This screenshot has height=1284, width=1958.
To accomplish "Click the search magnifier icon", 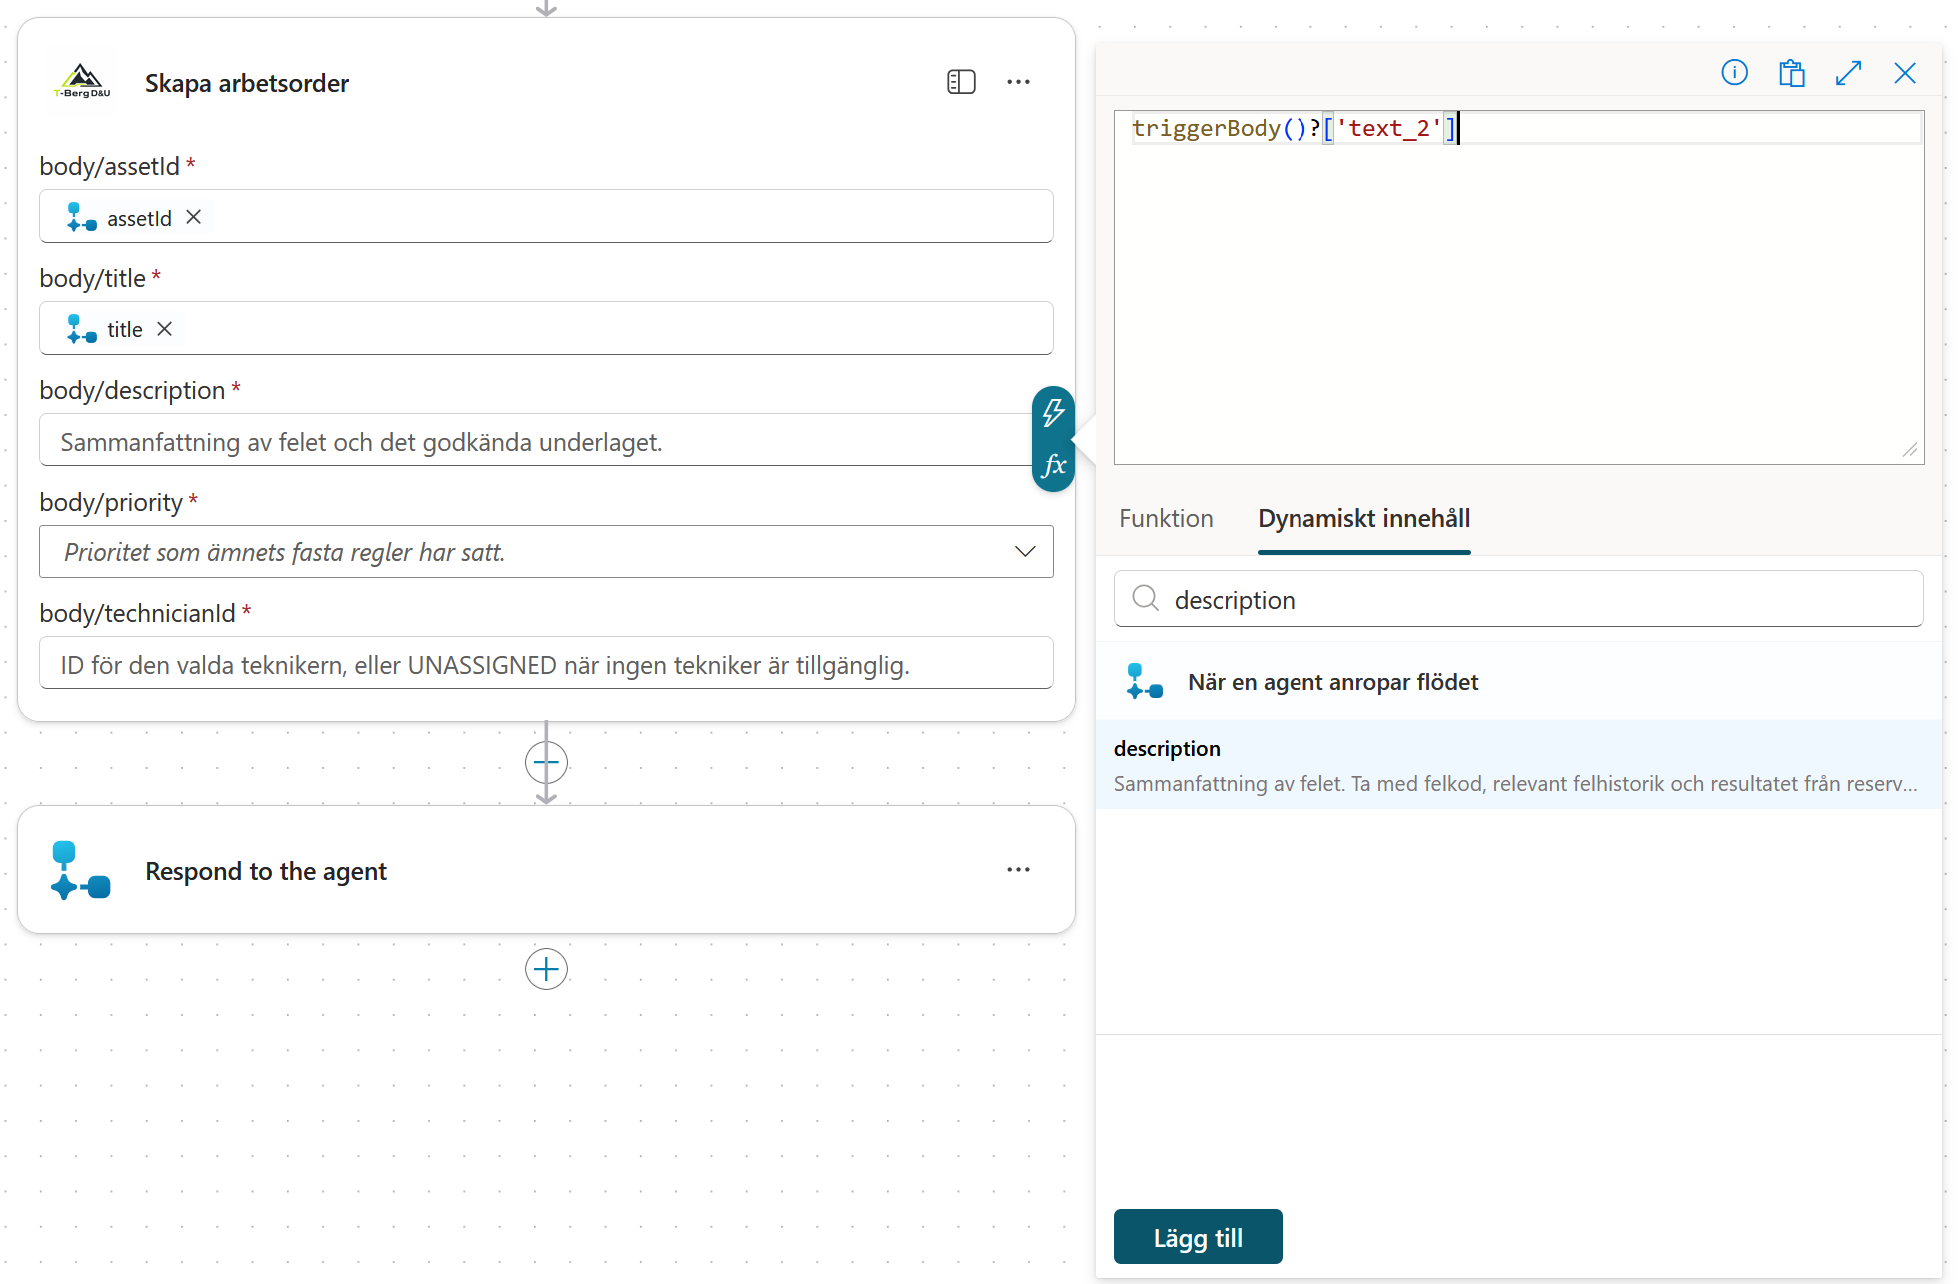I will (x=1145, y=599).
